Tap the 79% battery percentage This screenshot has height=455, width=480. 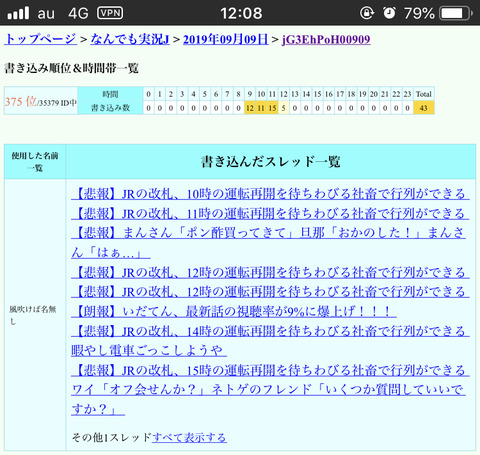pos(419,13)
